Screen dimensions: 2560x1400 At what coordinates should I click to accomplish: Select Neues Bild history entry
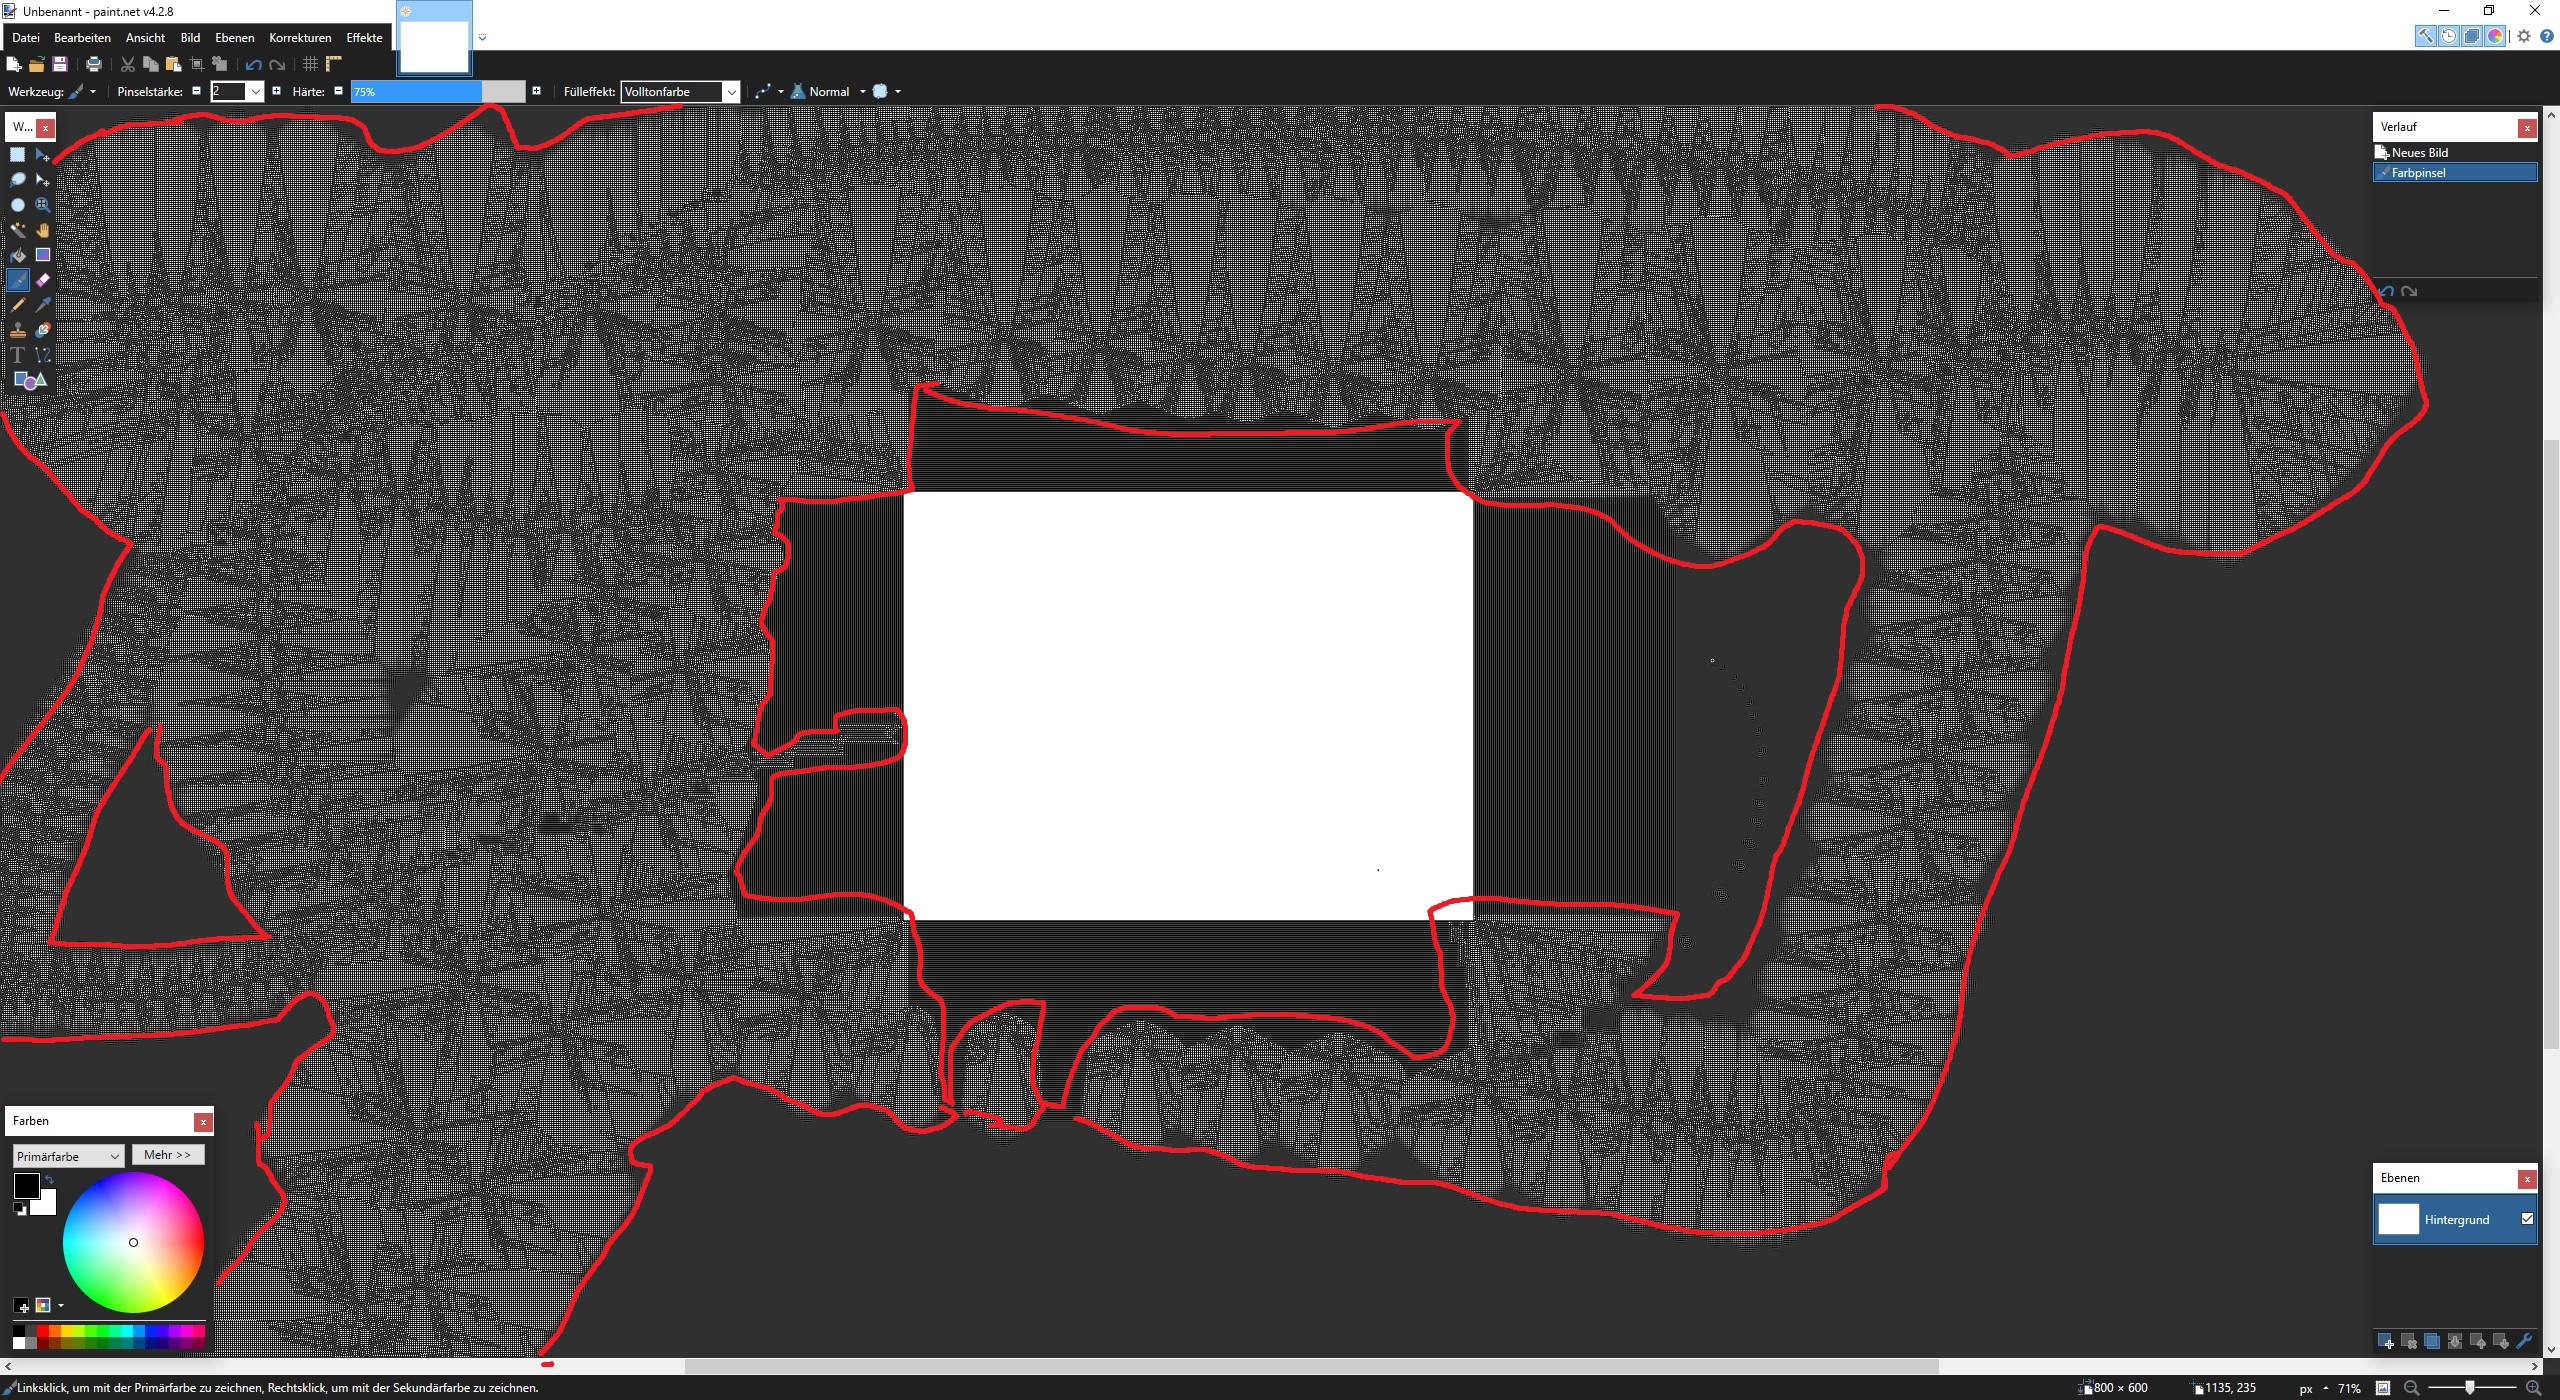[2420, 153]
